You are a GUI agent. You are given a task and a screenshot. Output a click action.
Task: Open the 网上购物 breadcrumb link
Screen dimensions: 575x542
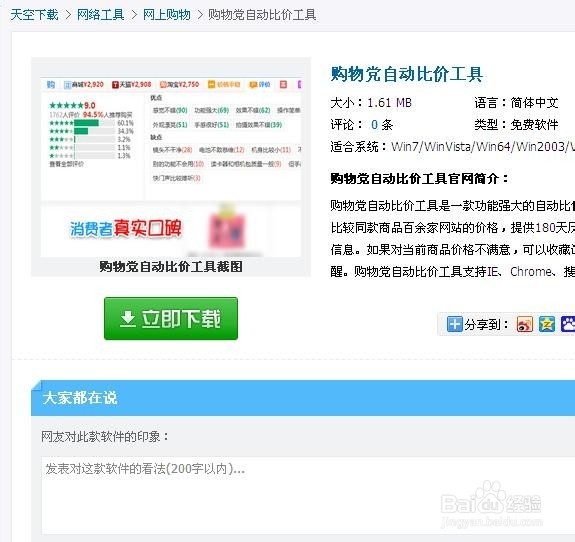(x=166, y=15)
